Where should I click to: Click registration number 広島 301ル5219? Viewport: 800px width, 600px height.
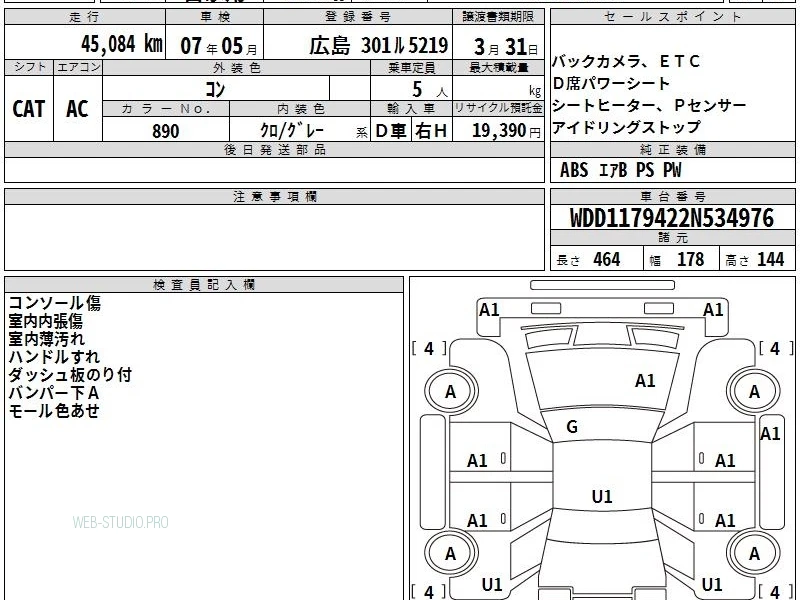tap(378, 45)
